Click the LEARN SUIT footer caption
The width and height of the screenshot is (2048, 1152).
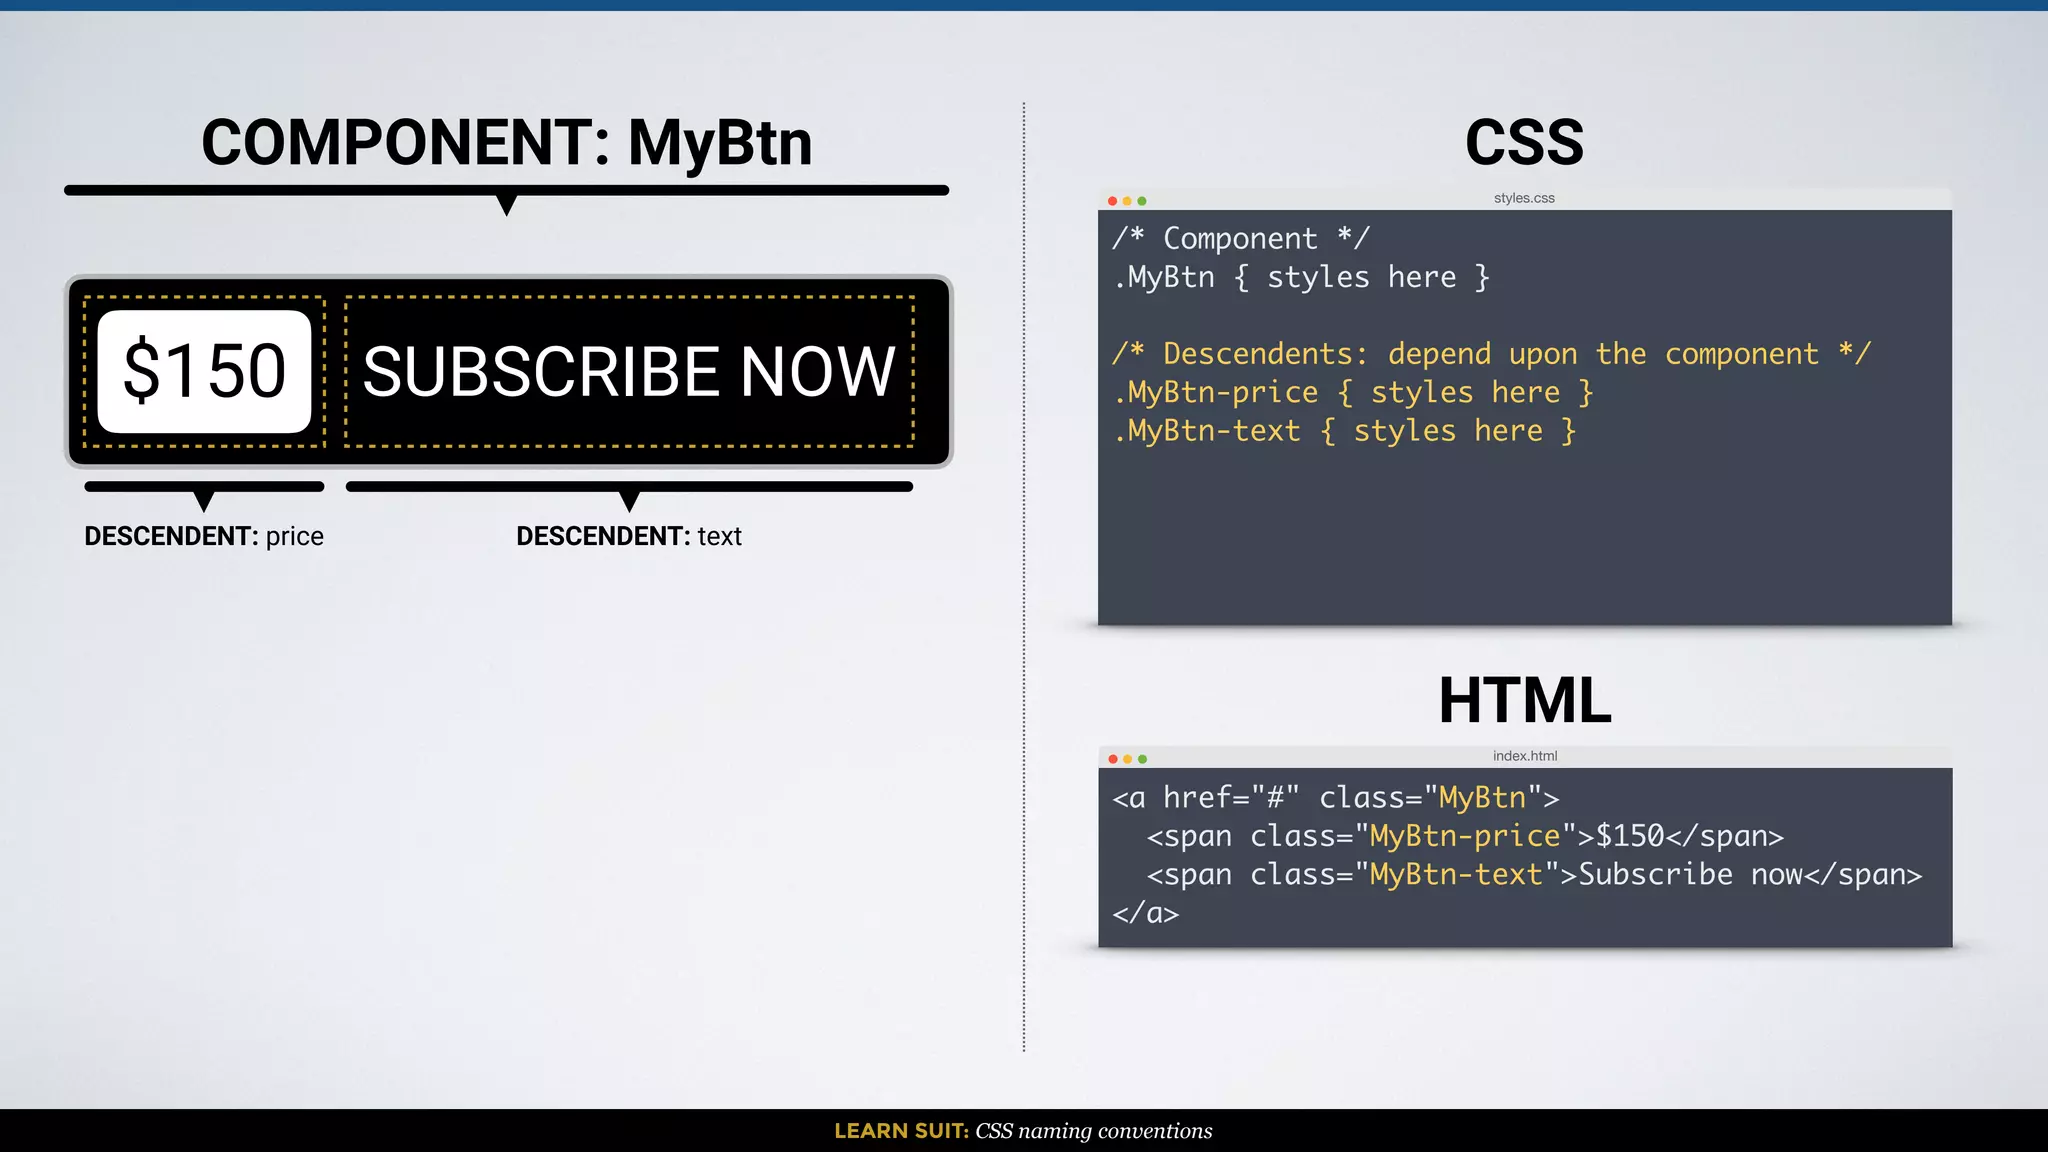click(1023, 1131)
